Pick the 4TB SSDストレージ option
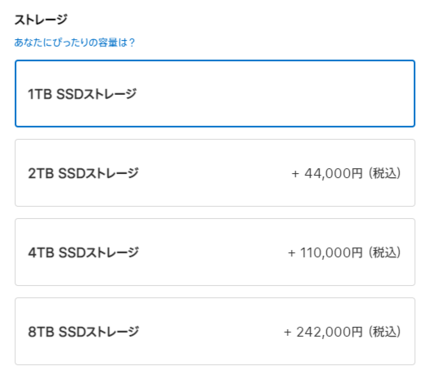The width and height of the screenshot is (426, 375). point(215,252)
